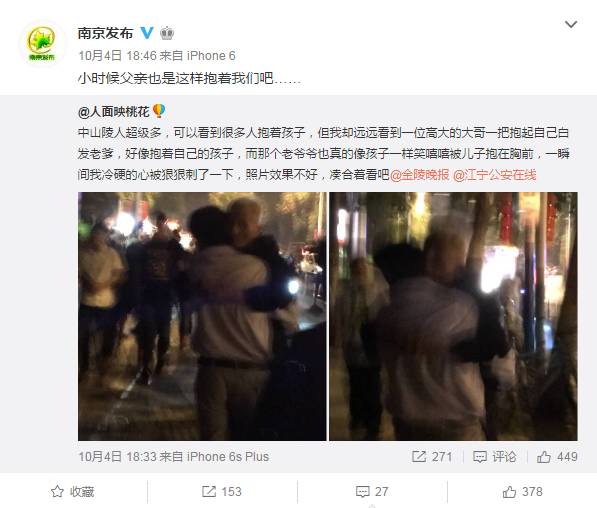The image size is (597, 508).
Task: Open the 10月4日 18:46 post timestamp
Action: [117, 56]
